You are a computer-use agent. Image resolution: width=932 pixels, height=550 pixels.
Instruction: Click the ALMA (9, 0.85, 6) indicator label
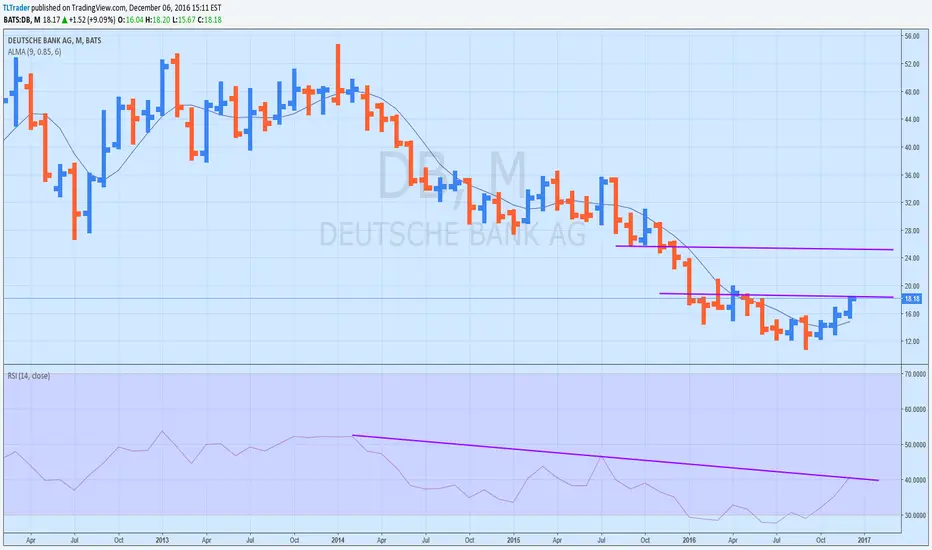coord(34,52)
